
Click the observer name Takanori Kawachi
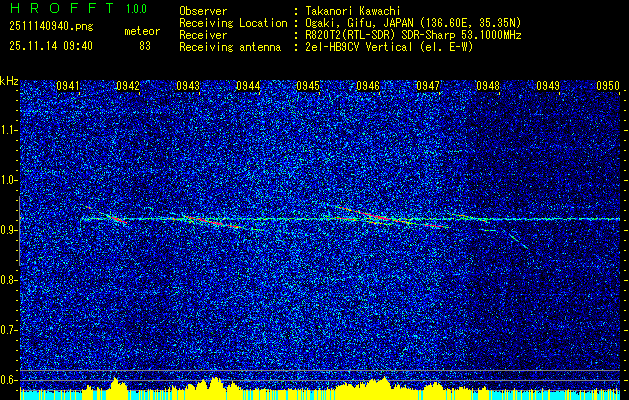pyautogui.click(x=353, y=11)
